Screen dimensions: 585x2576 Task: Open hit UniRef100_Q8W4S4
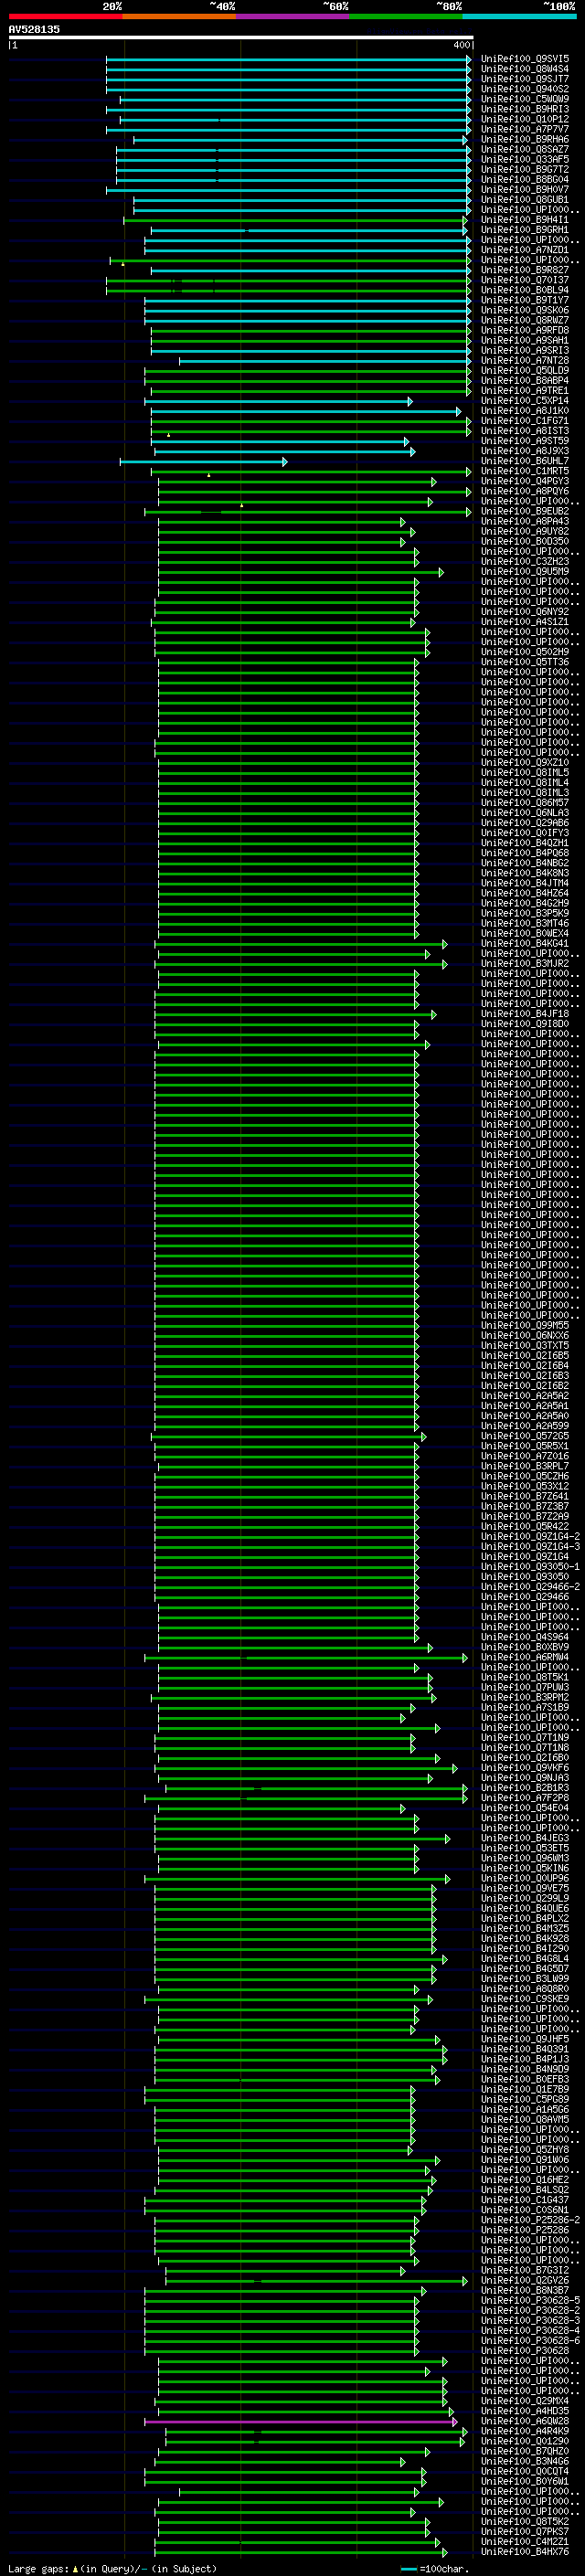(525, 69)
